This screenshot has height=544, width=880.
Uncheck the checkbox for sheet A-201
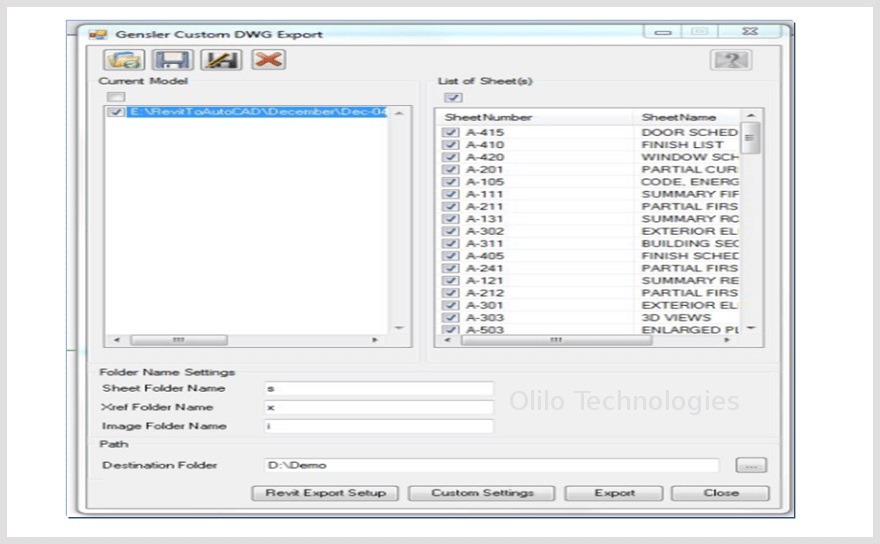(450, 170)
